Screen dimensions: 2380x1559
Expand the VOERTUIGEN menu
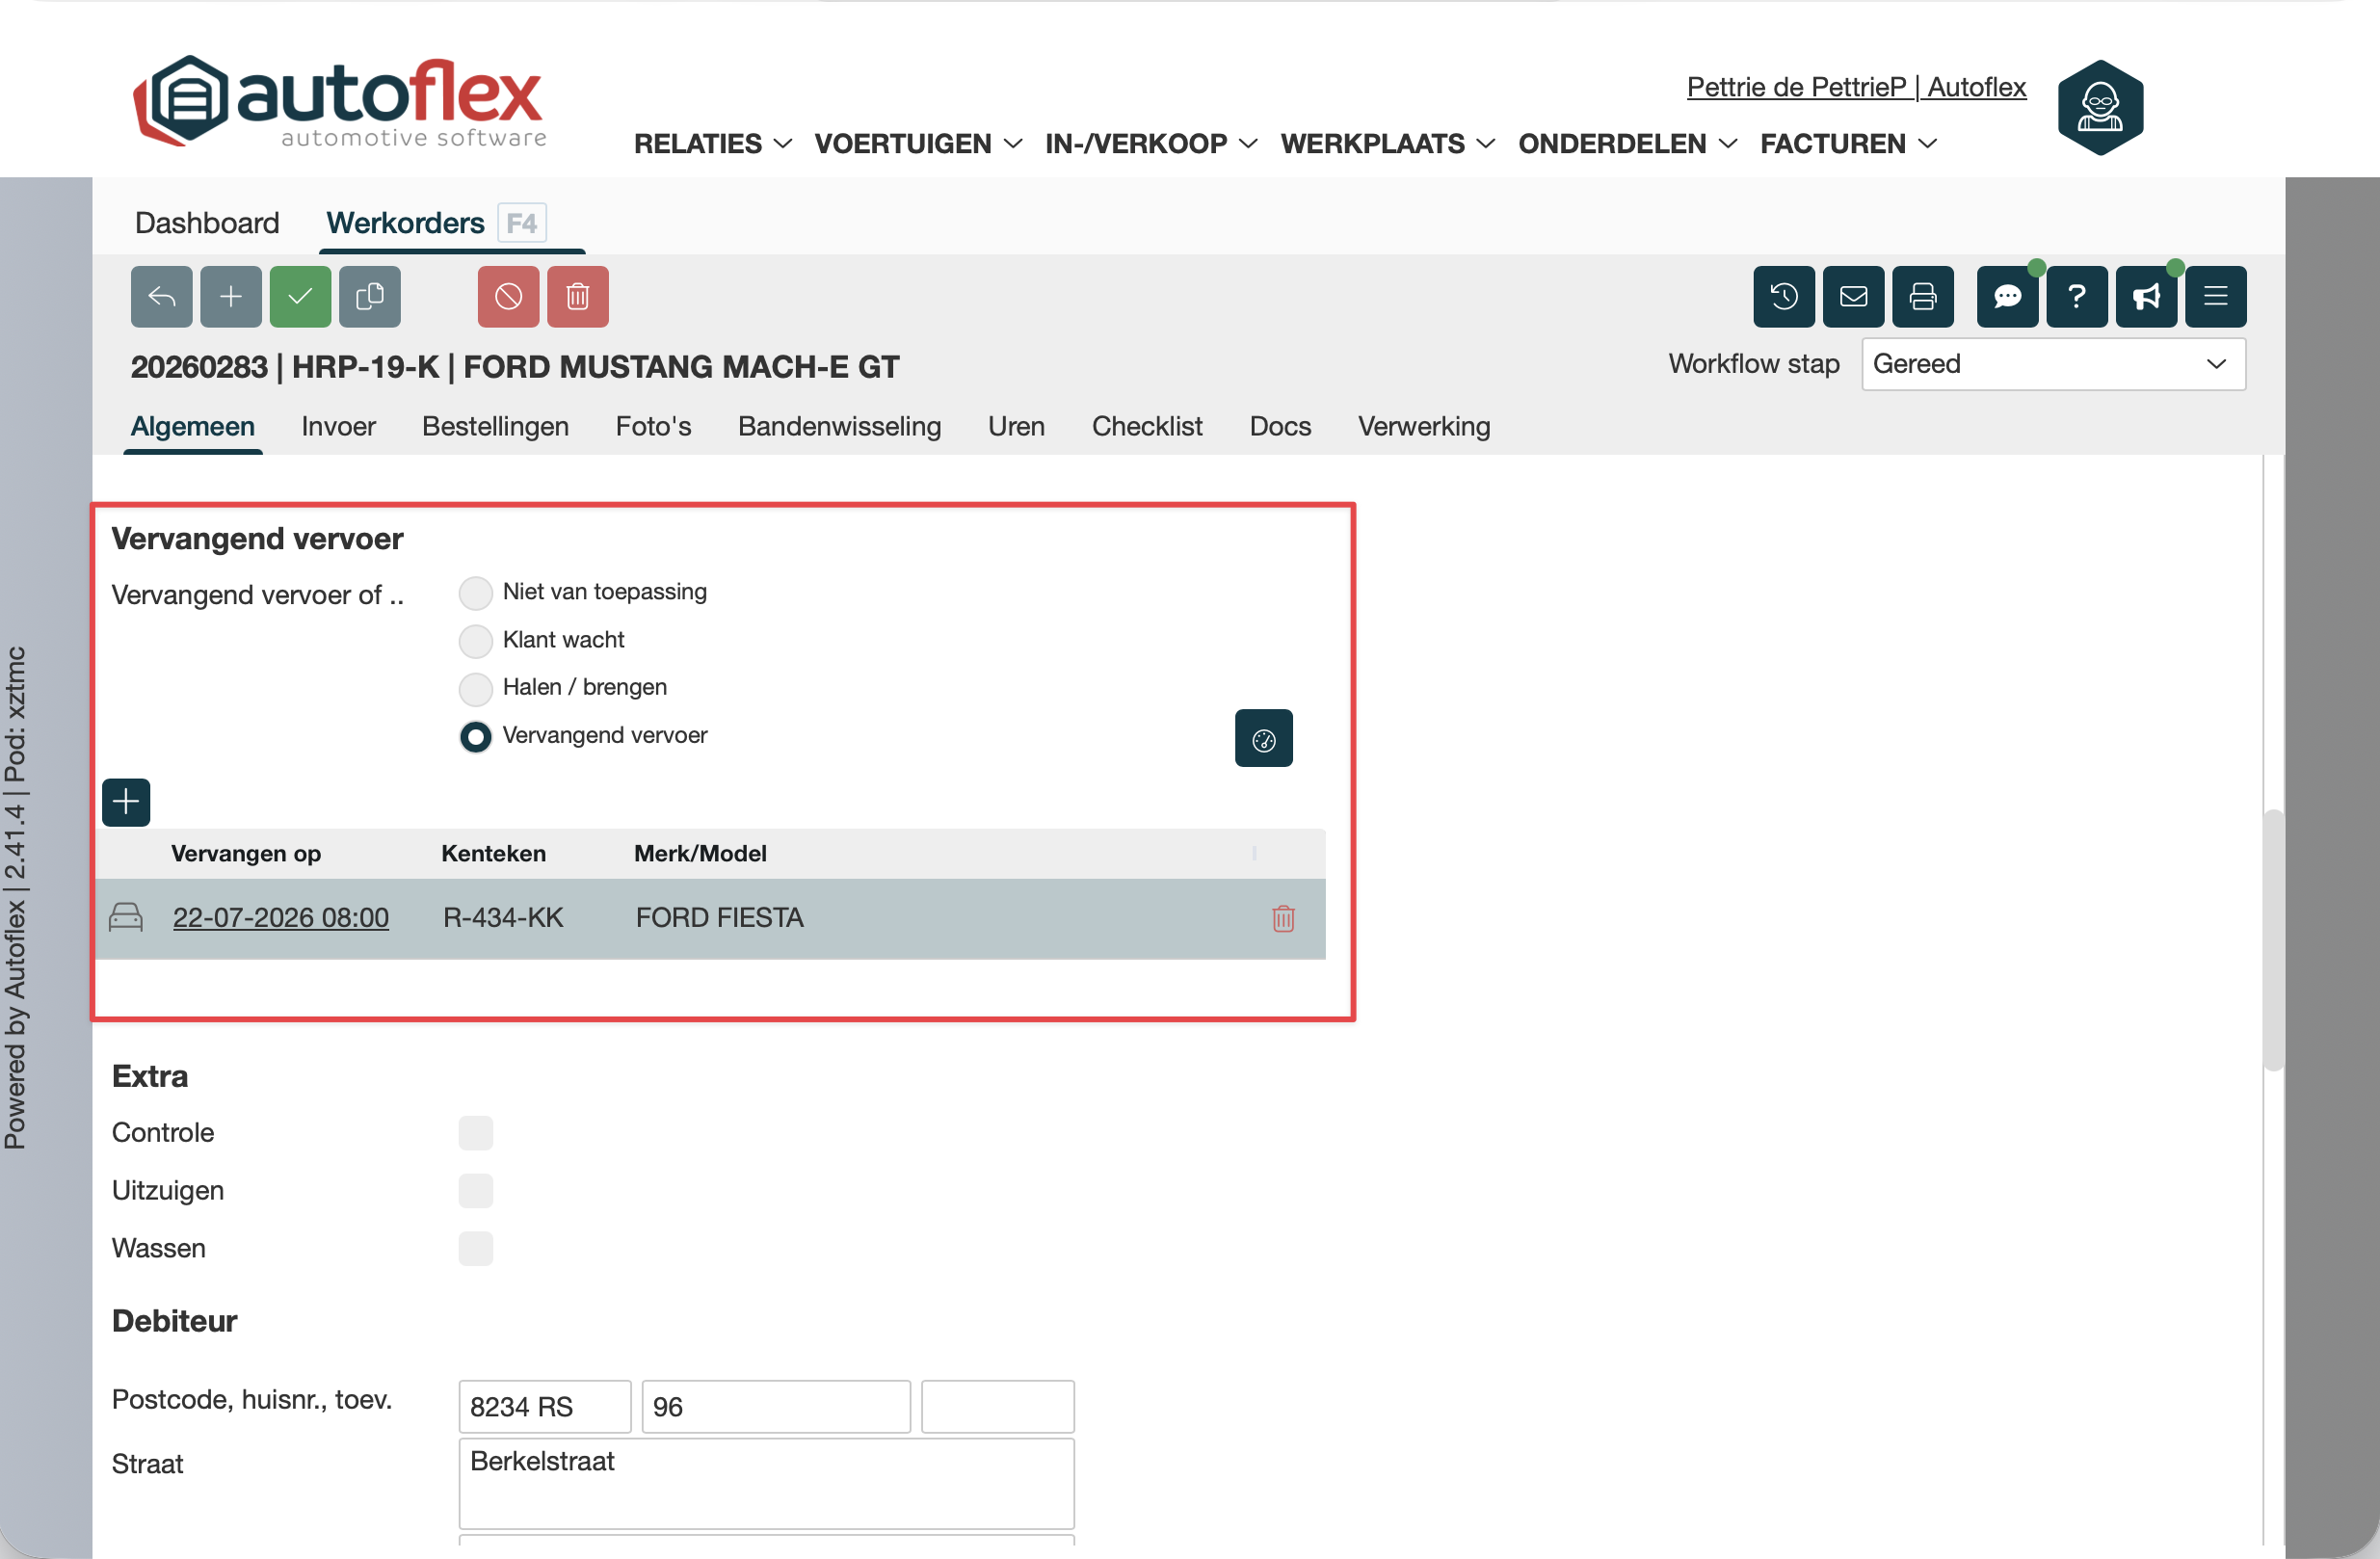(918, 144)
